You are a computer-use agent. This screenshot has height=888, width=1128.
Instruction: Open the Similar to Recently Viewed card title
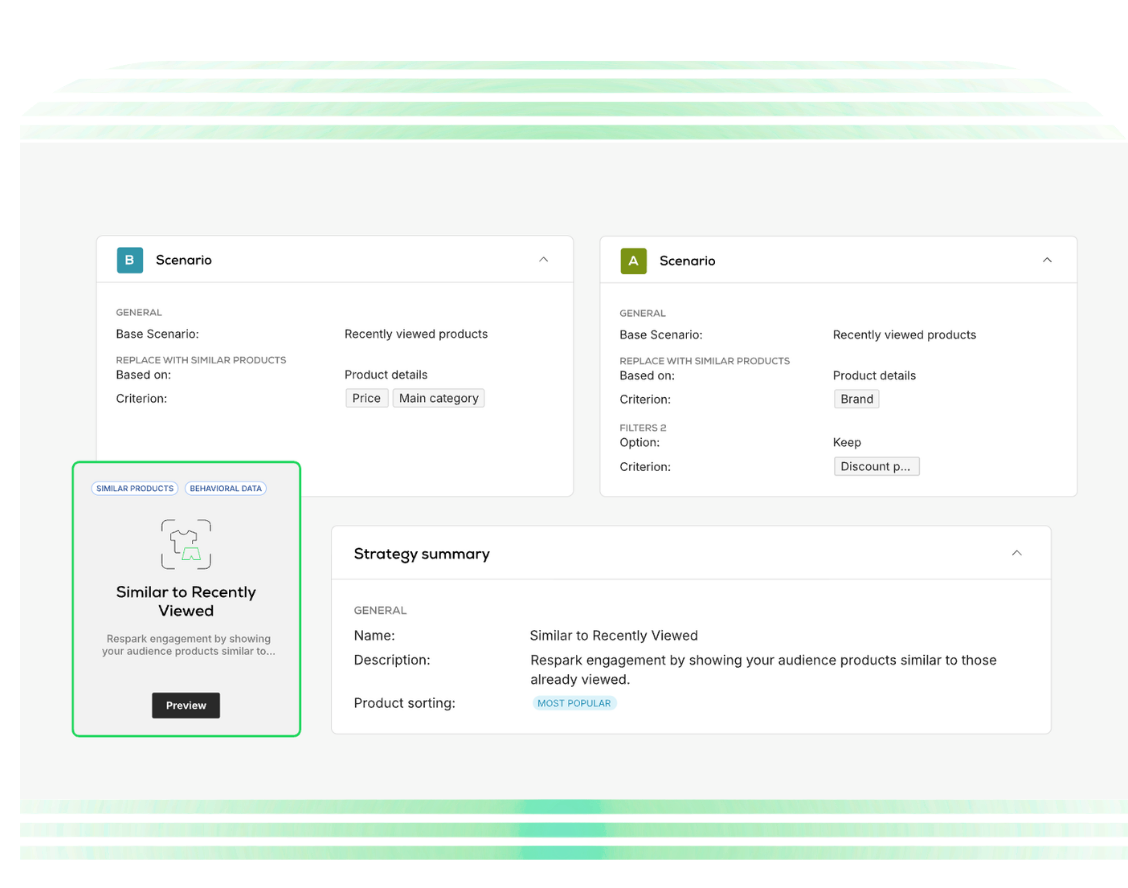[186, 601]
